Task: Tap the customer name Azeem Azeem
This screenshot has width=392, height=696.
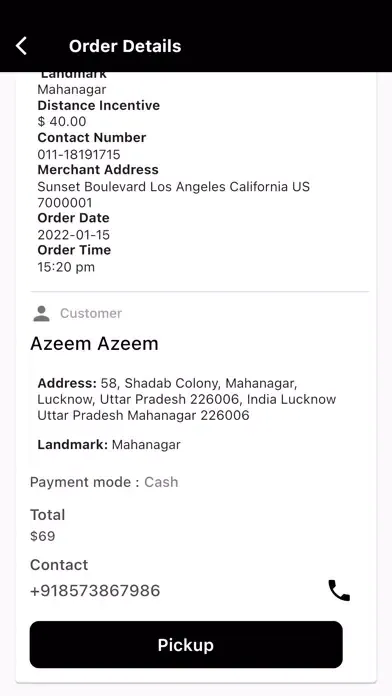Action: [94, 344]
